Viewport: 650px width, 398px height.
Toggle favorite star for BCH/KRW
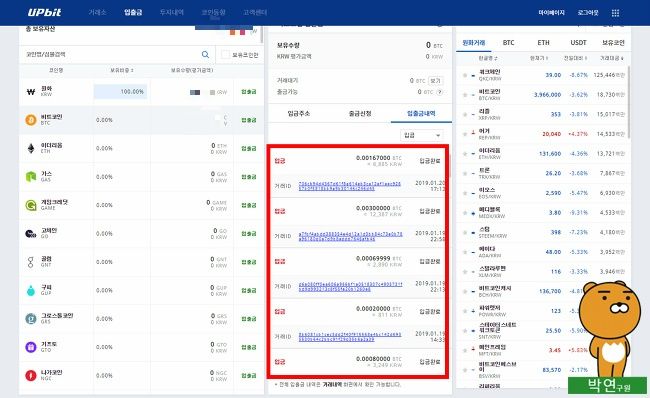pyautogui.click(x=465, y=291)
